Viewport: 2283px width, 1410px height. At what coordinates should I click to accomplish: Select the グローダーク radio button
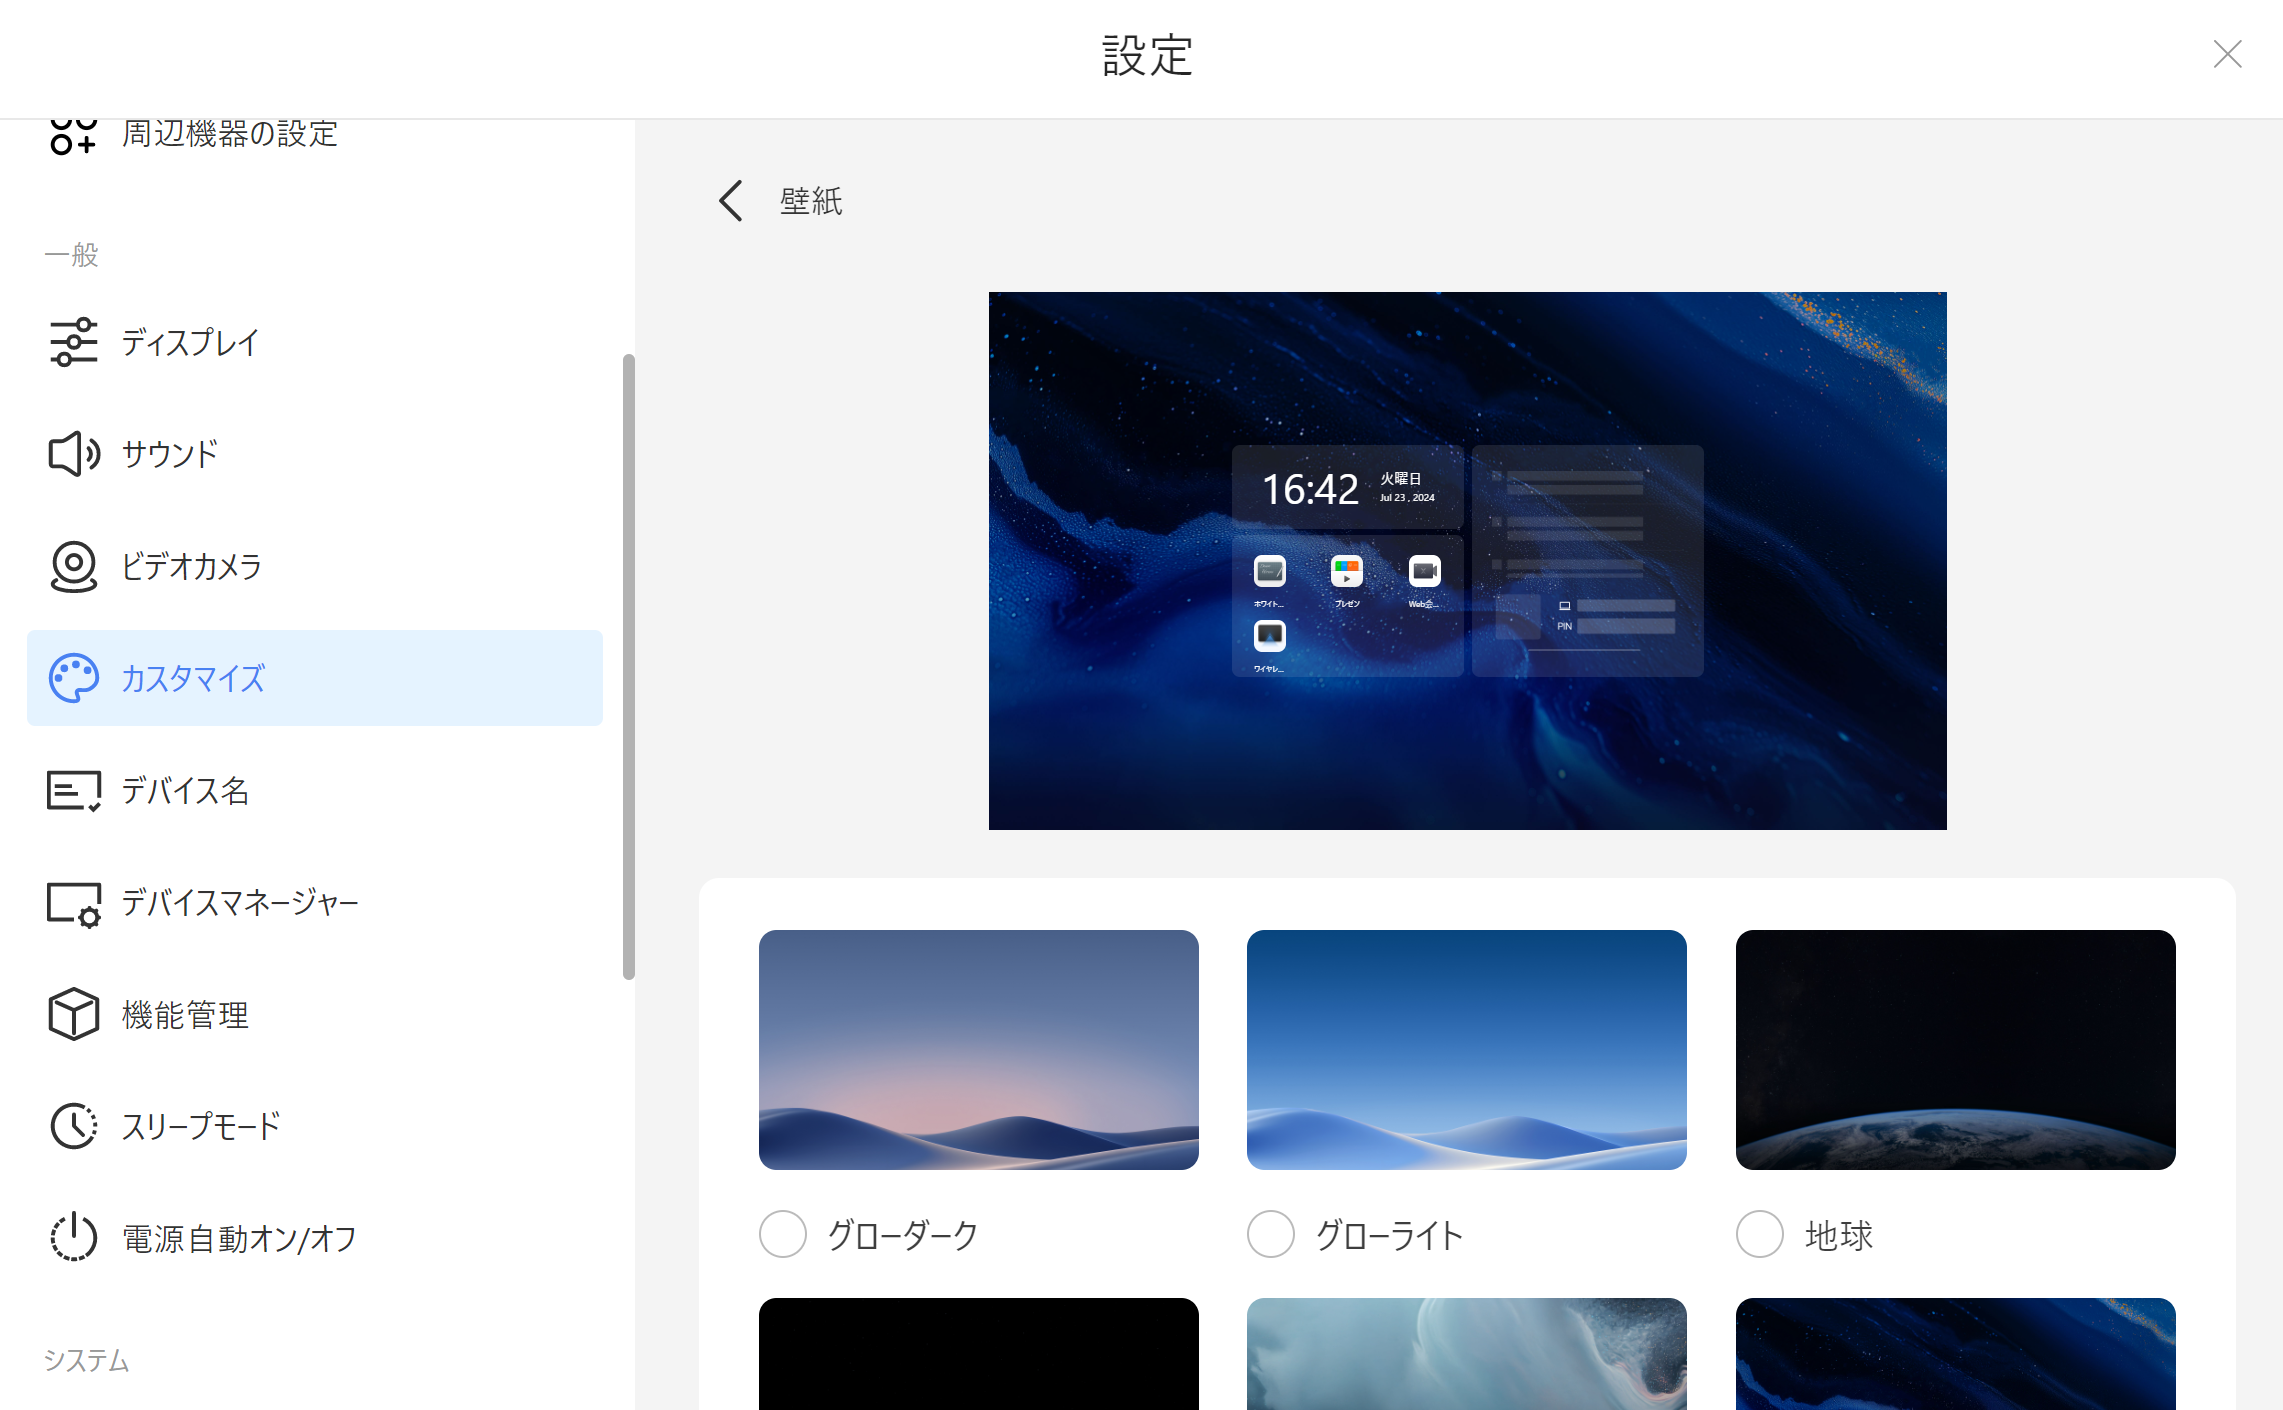click(x=782, y=1234)
